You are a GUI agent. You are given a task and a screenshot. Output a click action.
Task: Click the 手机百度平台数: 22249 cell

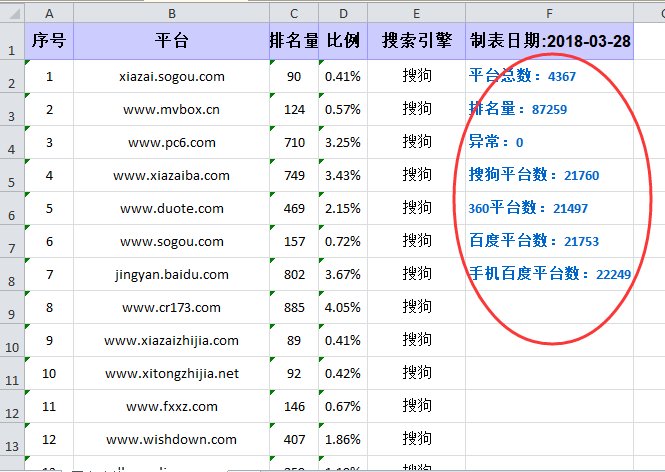(x=549, y=274)
